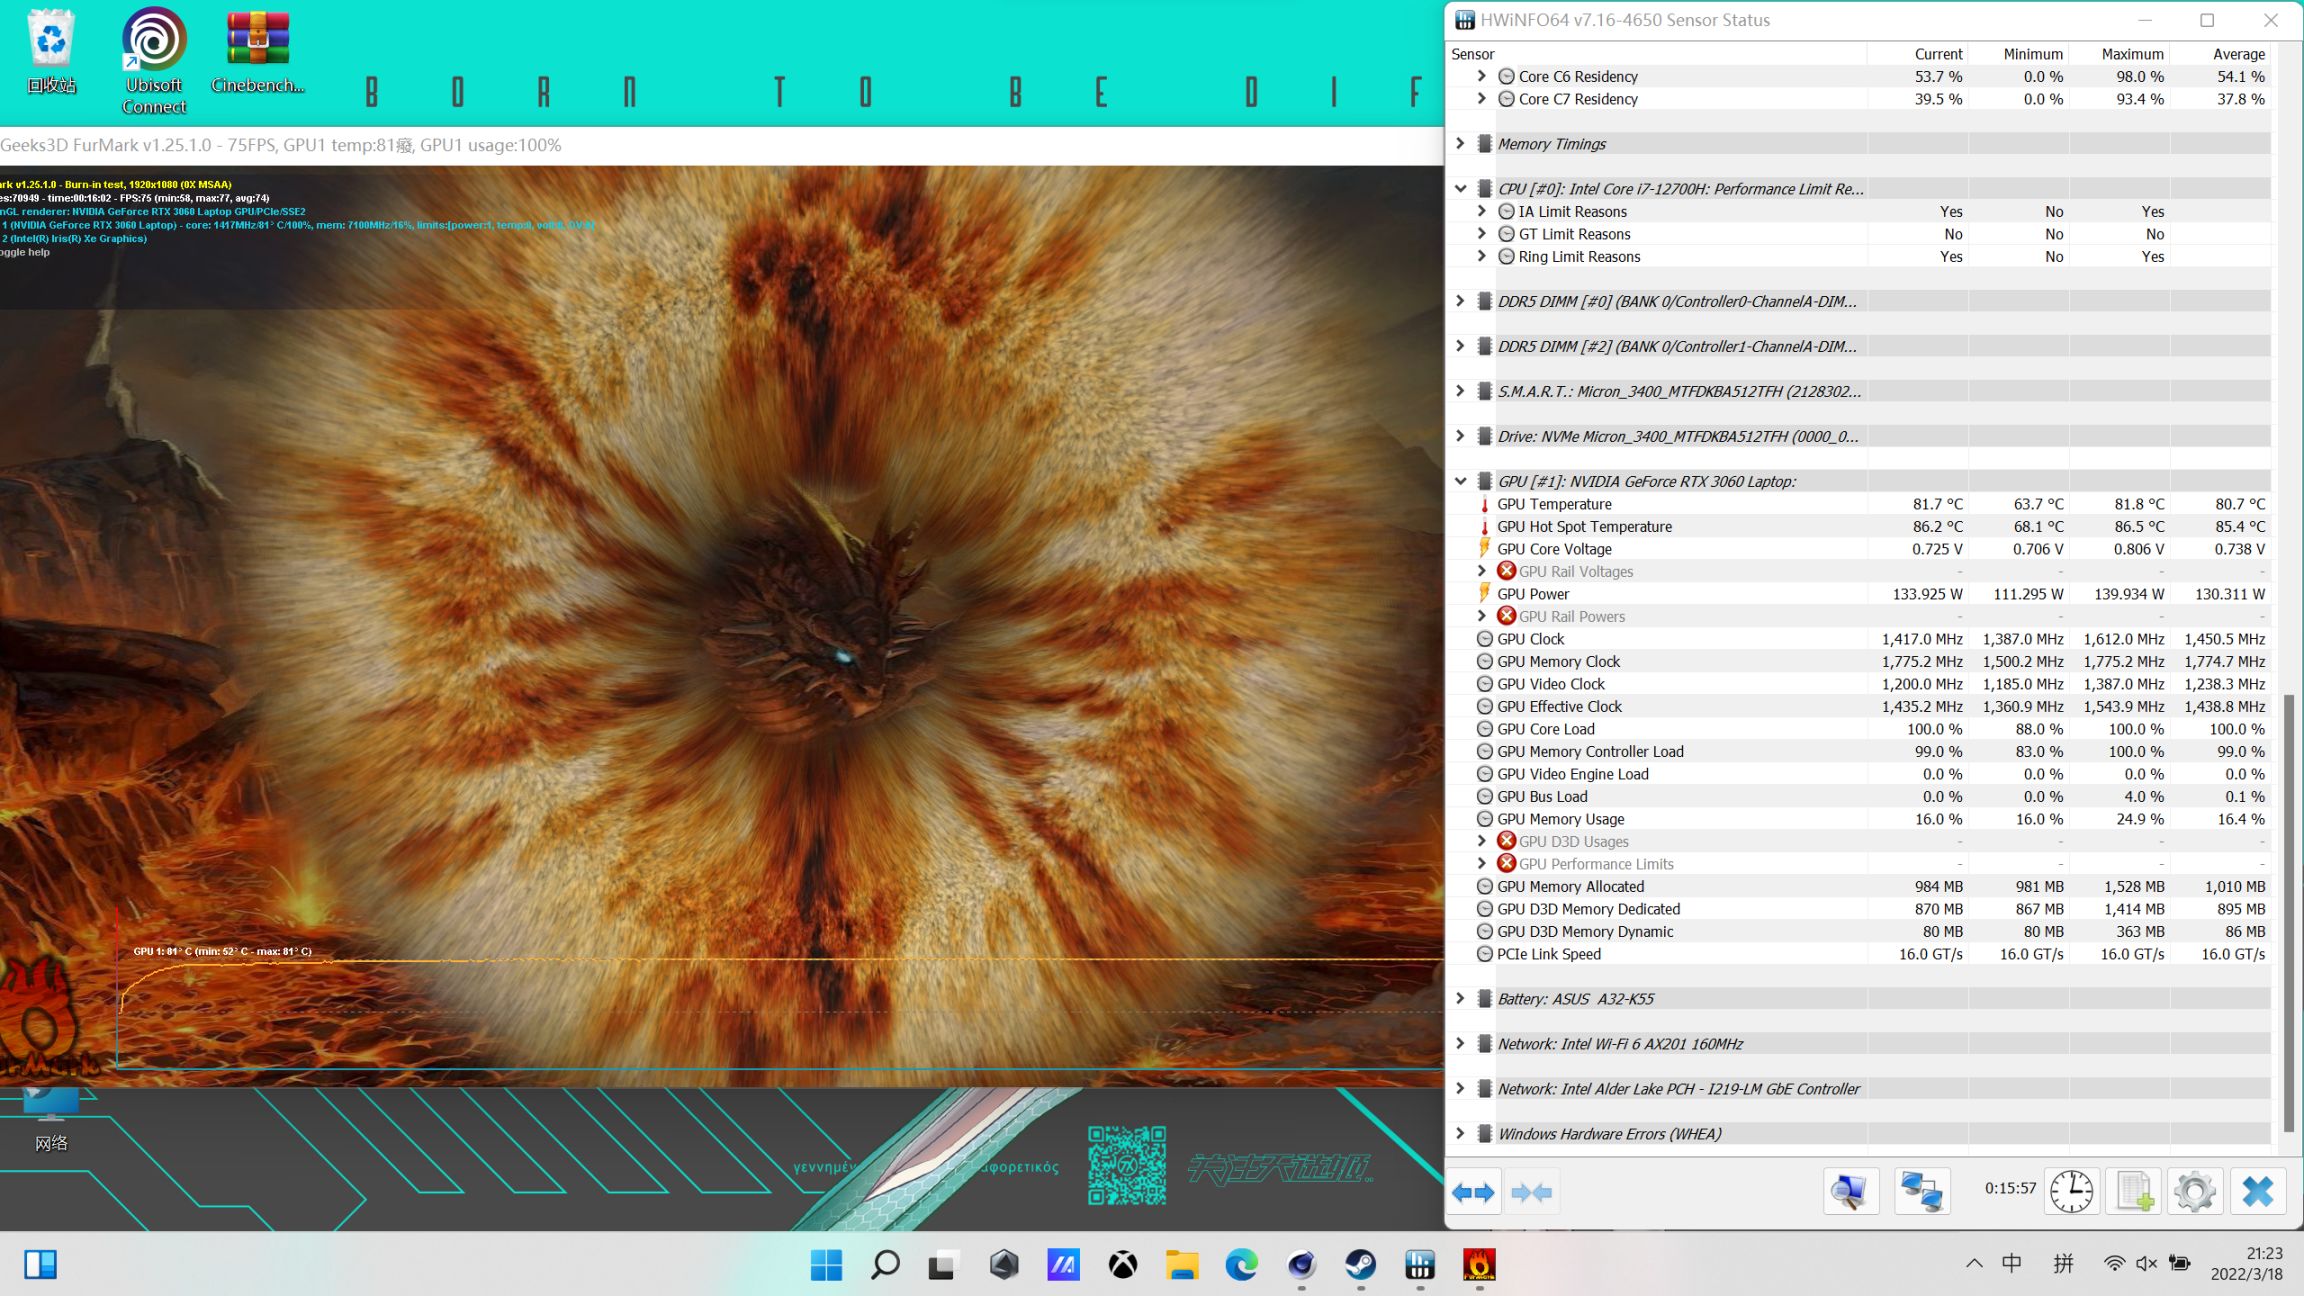Open HWiNFO sensor settings gear
The height and width of the screenshot is (1296, 2304).
pos(2195,1191)
